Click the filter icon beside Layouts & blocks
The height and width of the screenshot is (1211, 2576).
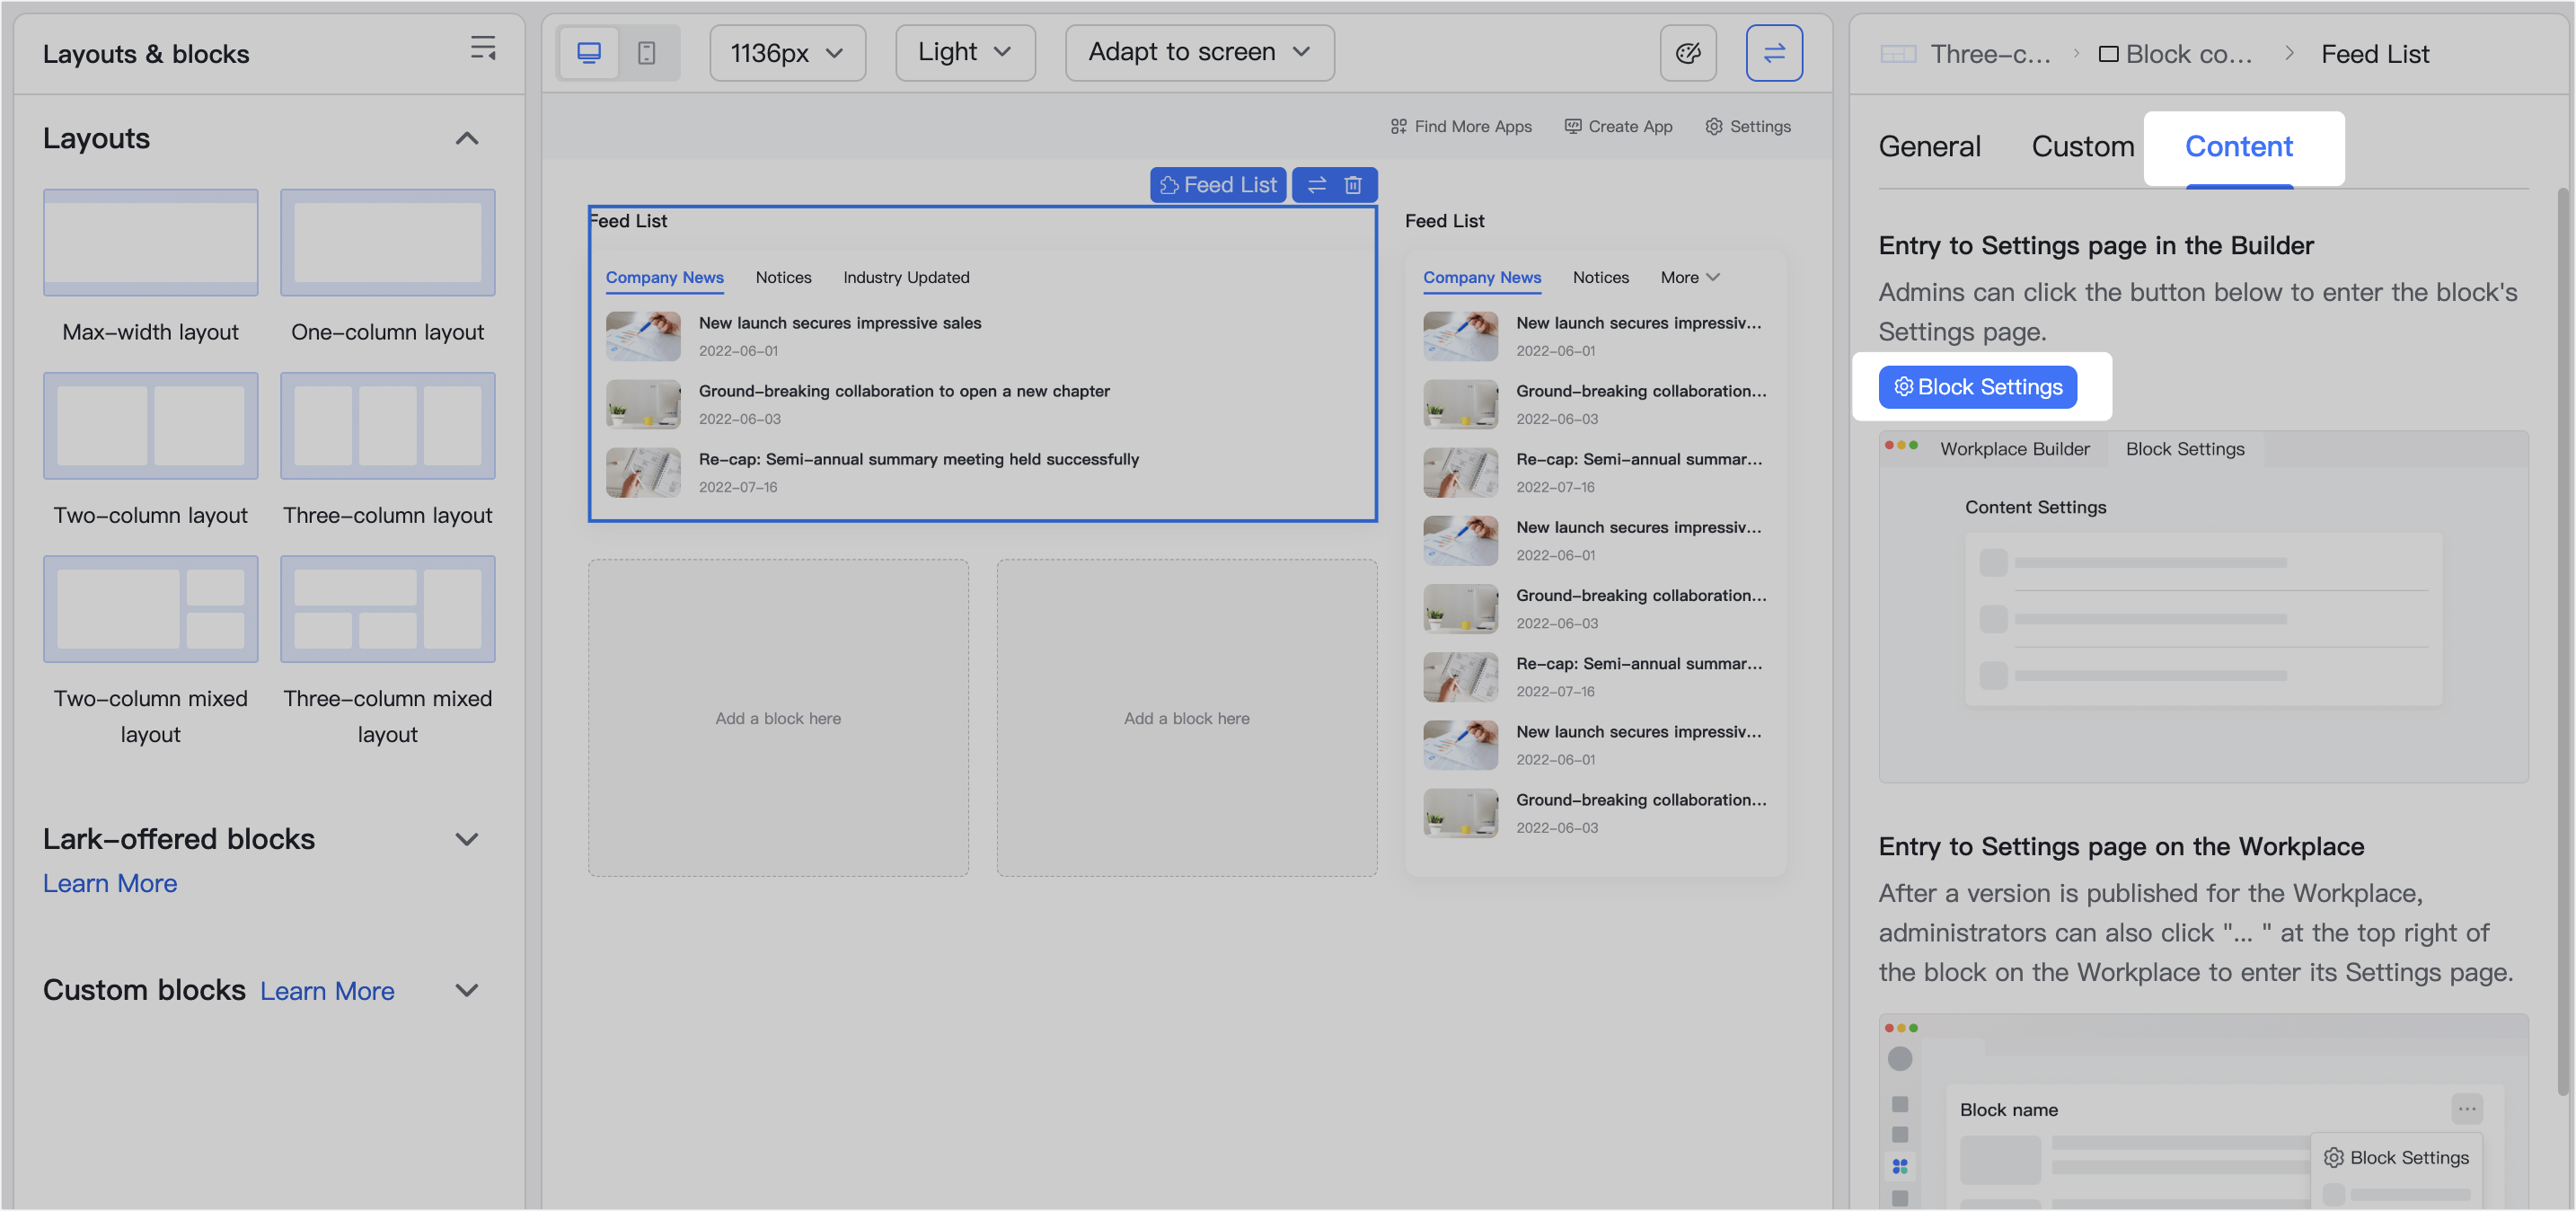point(483,47)
